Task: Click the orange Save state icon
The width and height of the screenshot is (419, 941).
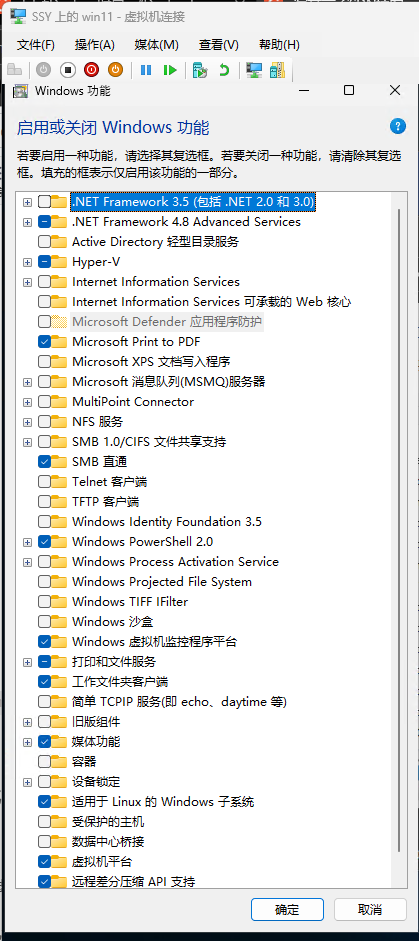Action: [x=115, y=70]
